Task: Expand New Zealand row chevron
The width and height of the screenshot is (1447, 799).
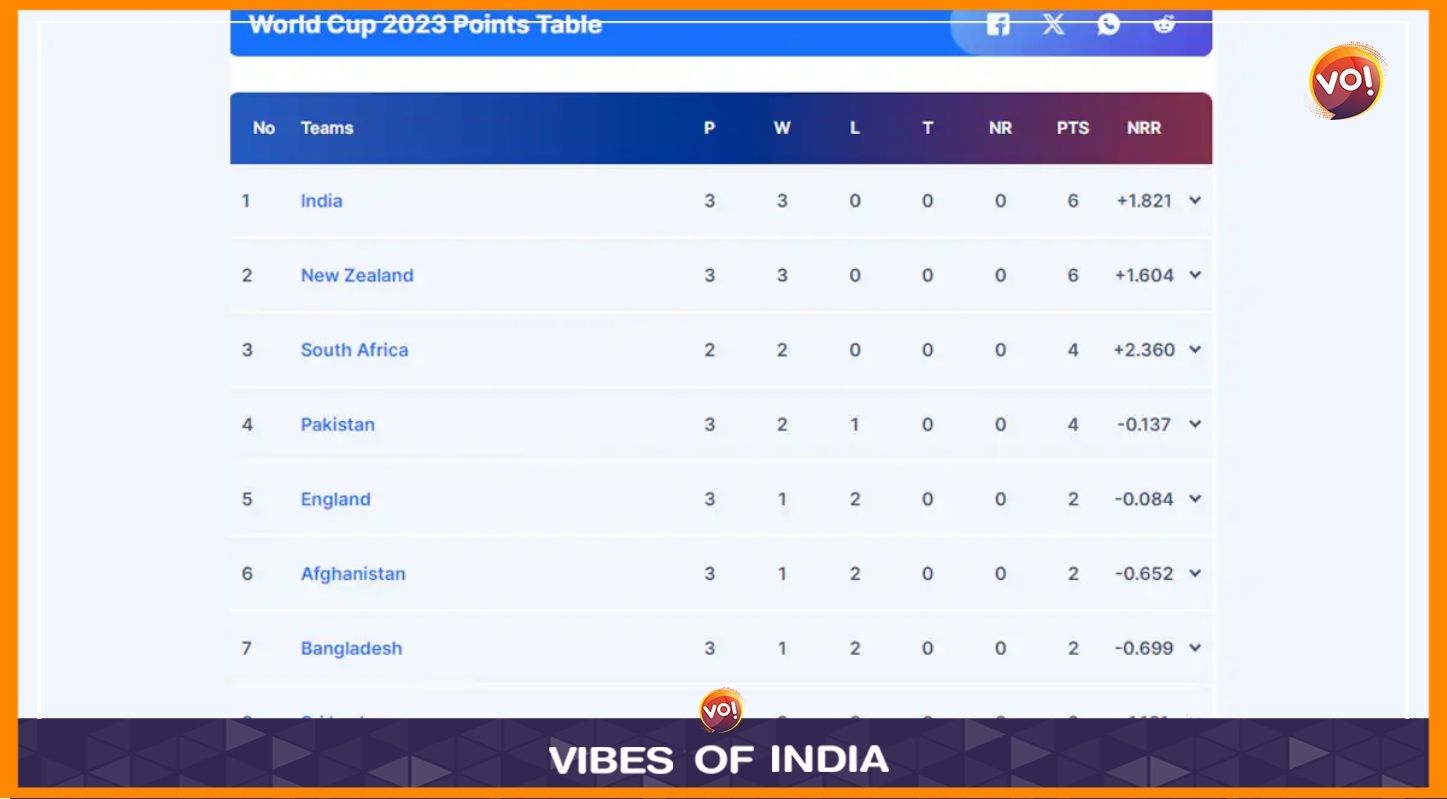Action: click(x=1195, y=275)
